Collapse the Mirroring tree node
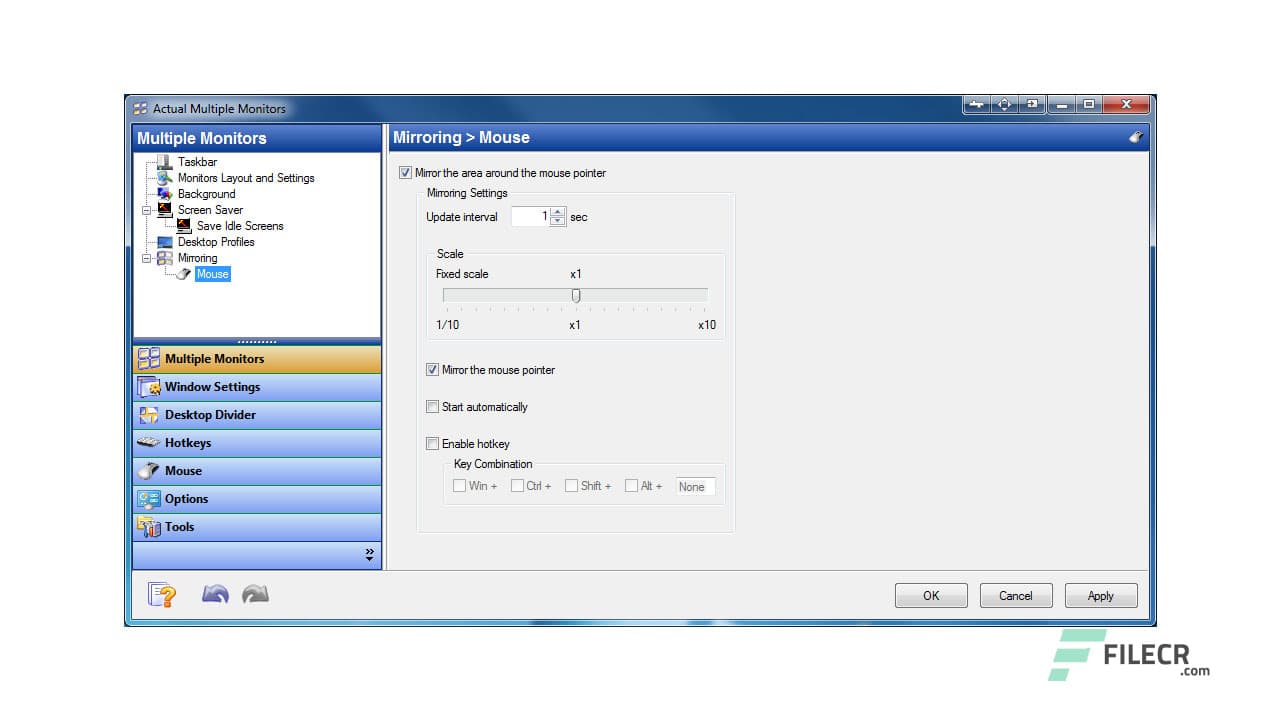The width and height of the screenshot is (1280, 720). [x=147, y=258]
